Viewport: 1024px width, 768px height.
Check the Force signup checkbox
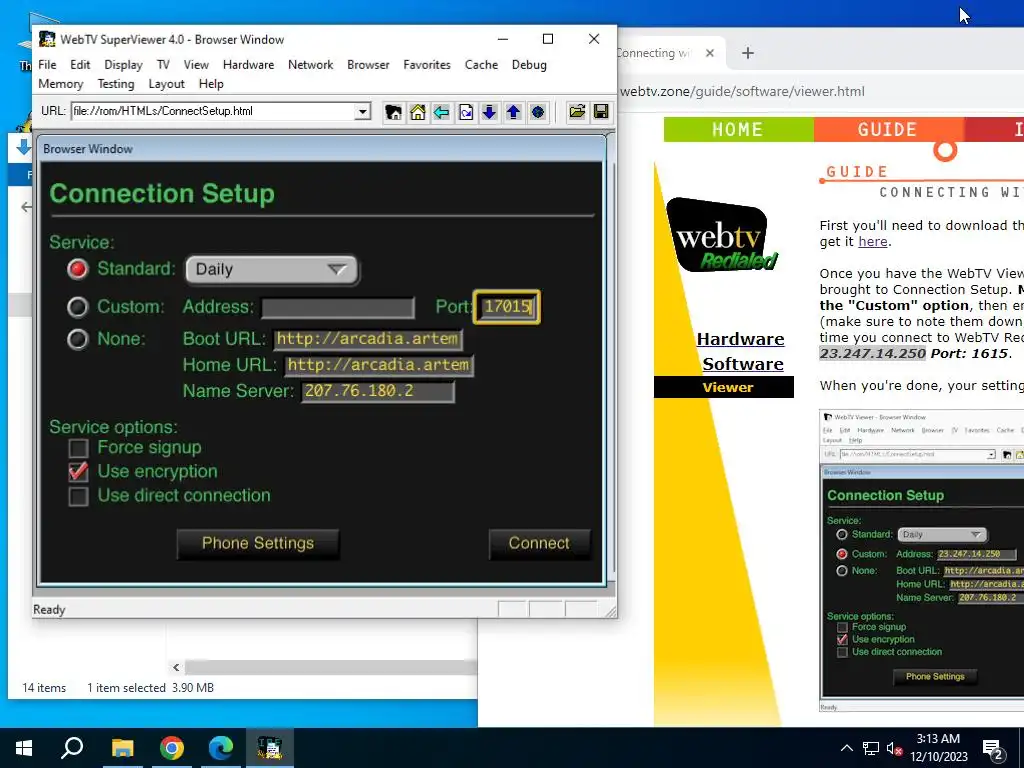tap(78, 448)
